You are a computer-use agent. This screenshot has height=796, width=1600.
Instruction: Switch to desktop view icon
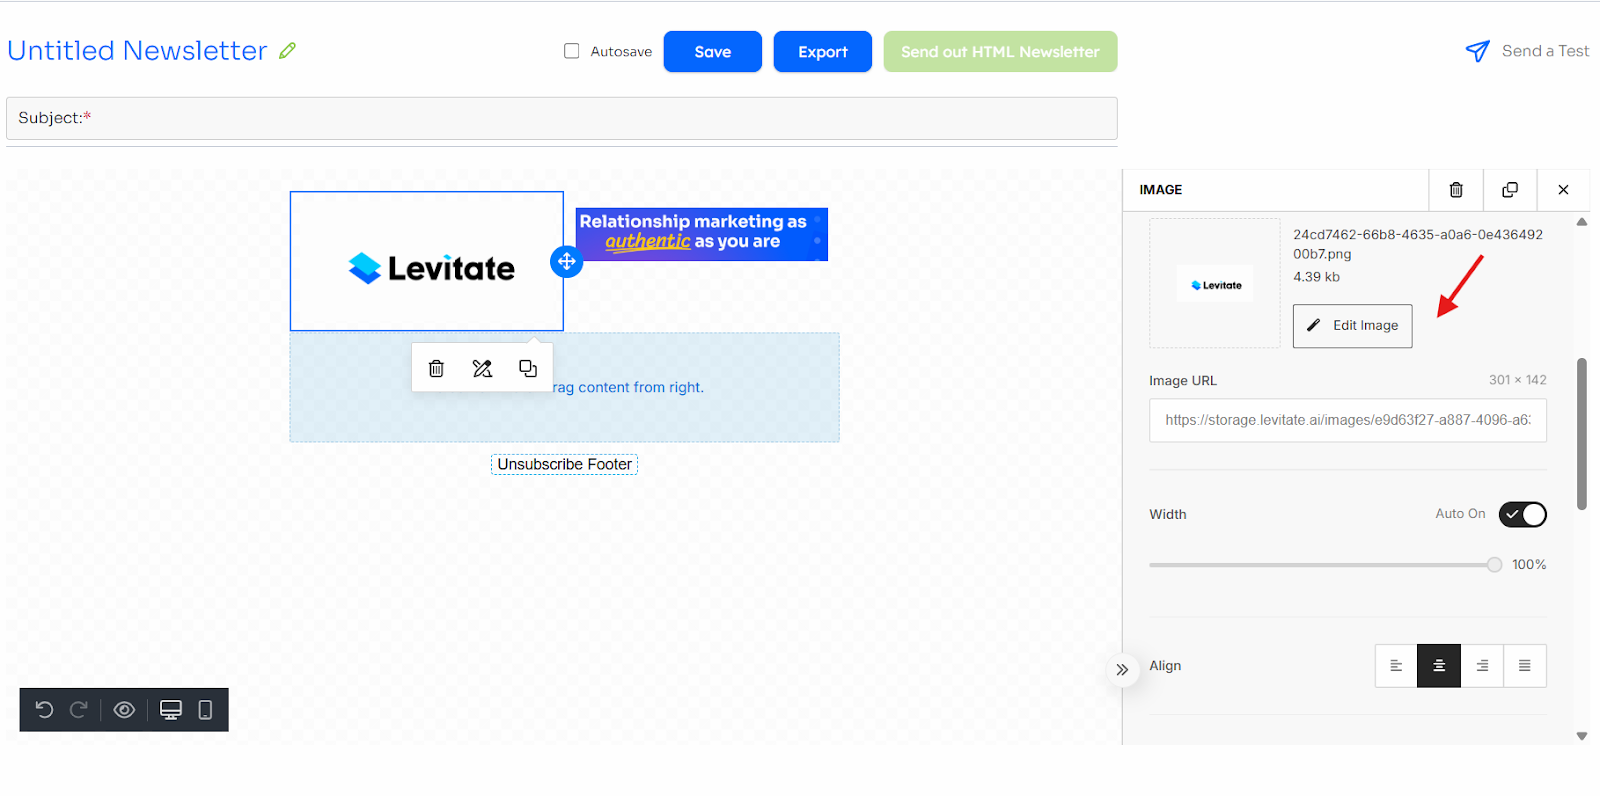tap(171, 710)
